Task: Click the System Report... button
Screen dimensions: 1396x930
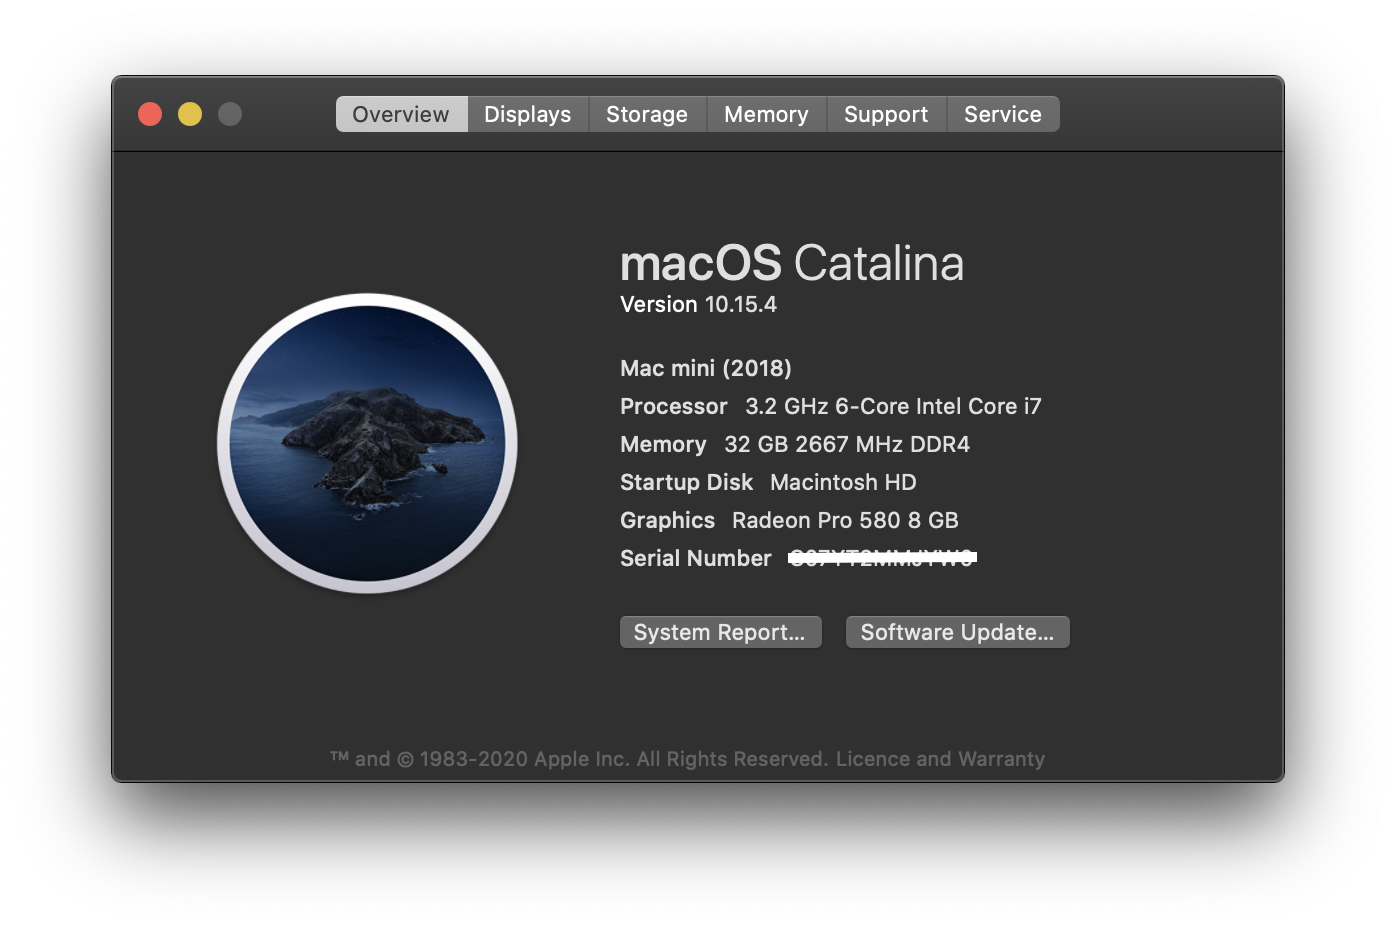Action: (720, 632)
